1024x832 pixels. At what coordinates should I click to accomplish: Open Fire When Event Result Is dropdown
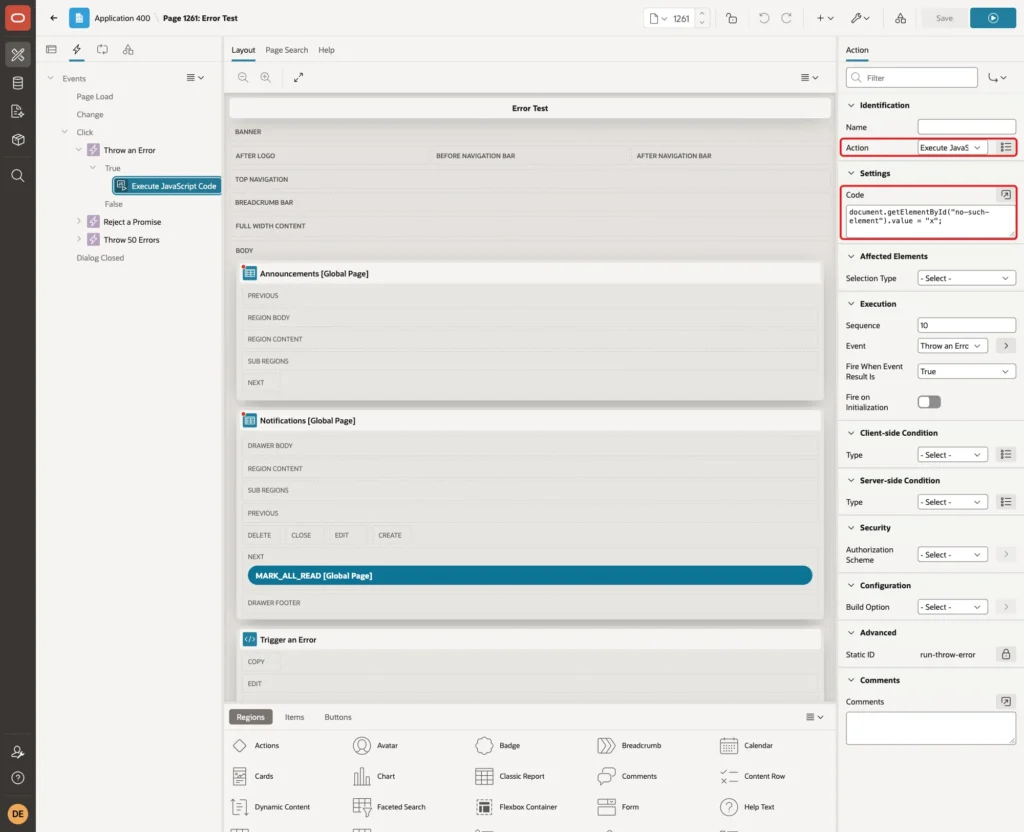click(x=966, y=372)
